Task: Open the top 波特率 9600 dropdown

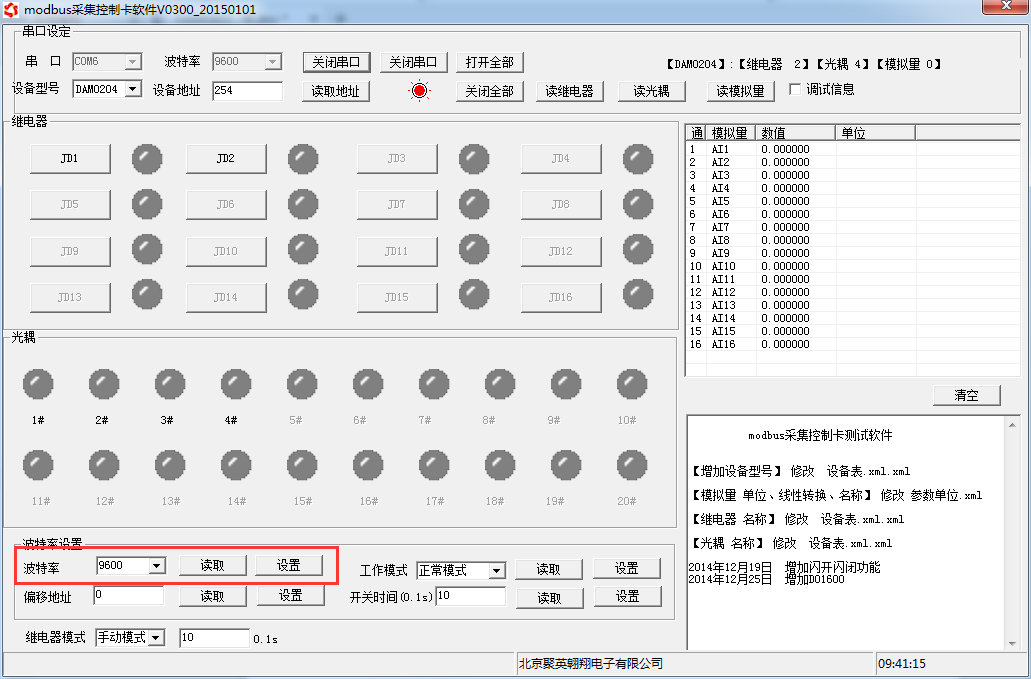Action: 273,62
